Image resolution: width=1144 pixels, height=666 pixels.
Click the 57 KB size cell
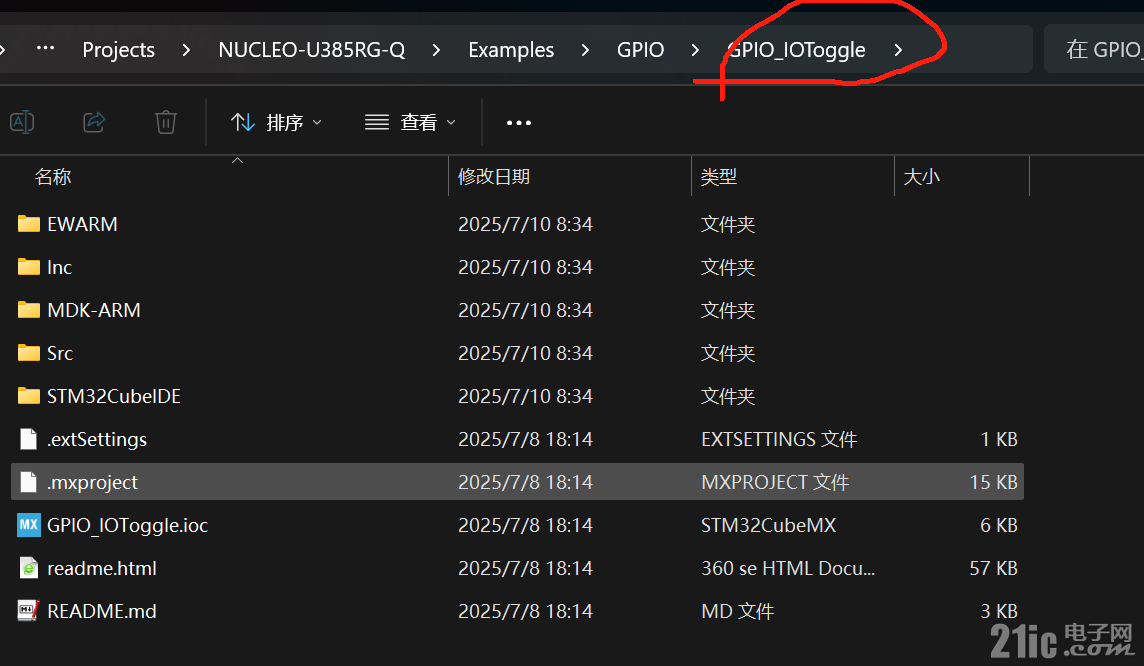pyautogui.click(x=993, y=568)
